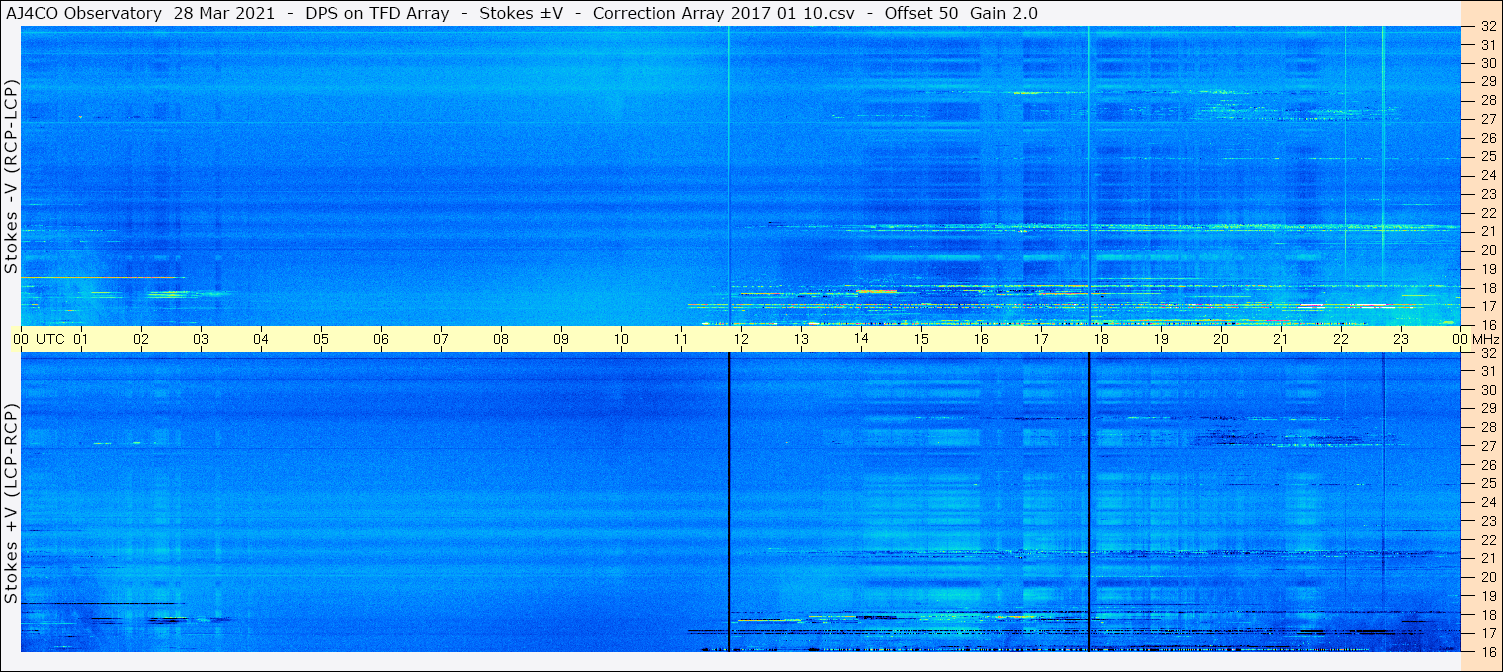This screenshot has height=672, width=1503.
Task: Click 24 MHz label in Stokes -V panel
Action: [1488, 175]
